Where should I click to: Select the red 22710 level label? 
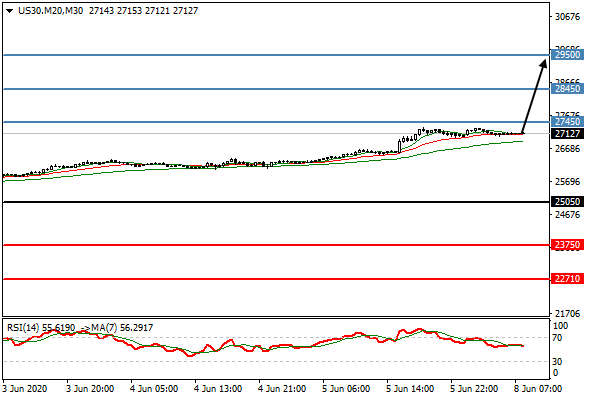(x=567, y=279)
